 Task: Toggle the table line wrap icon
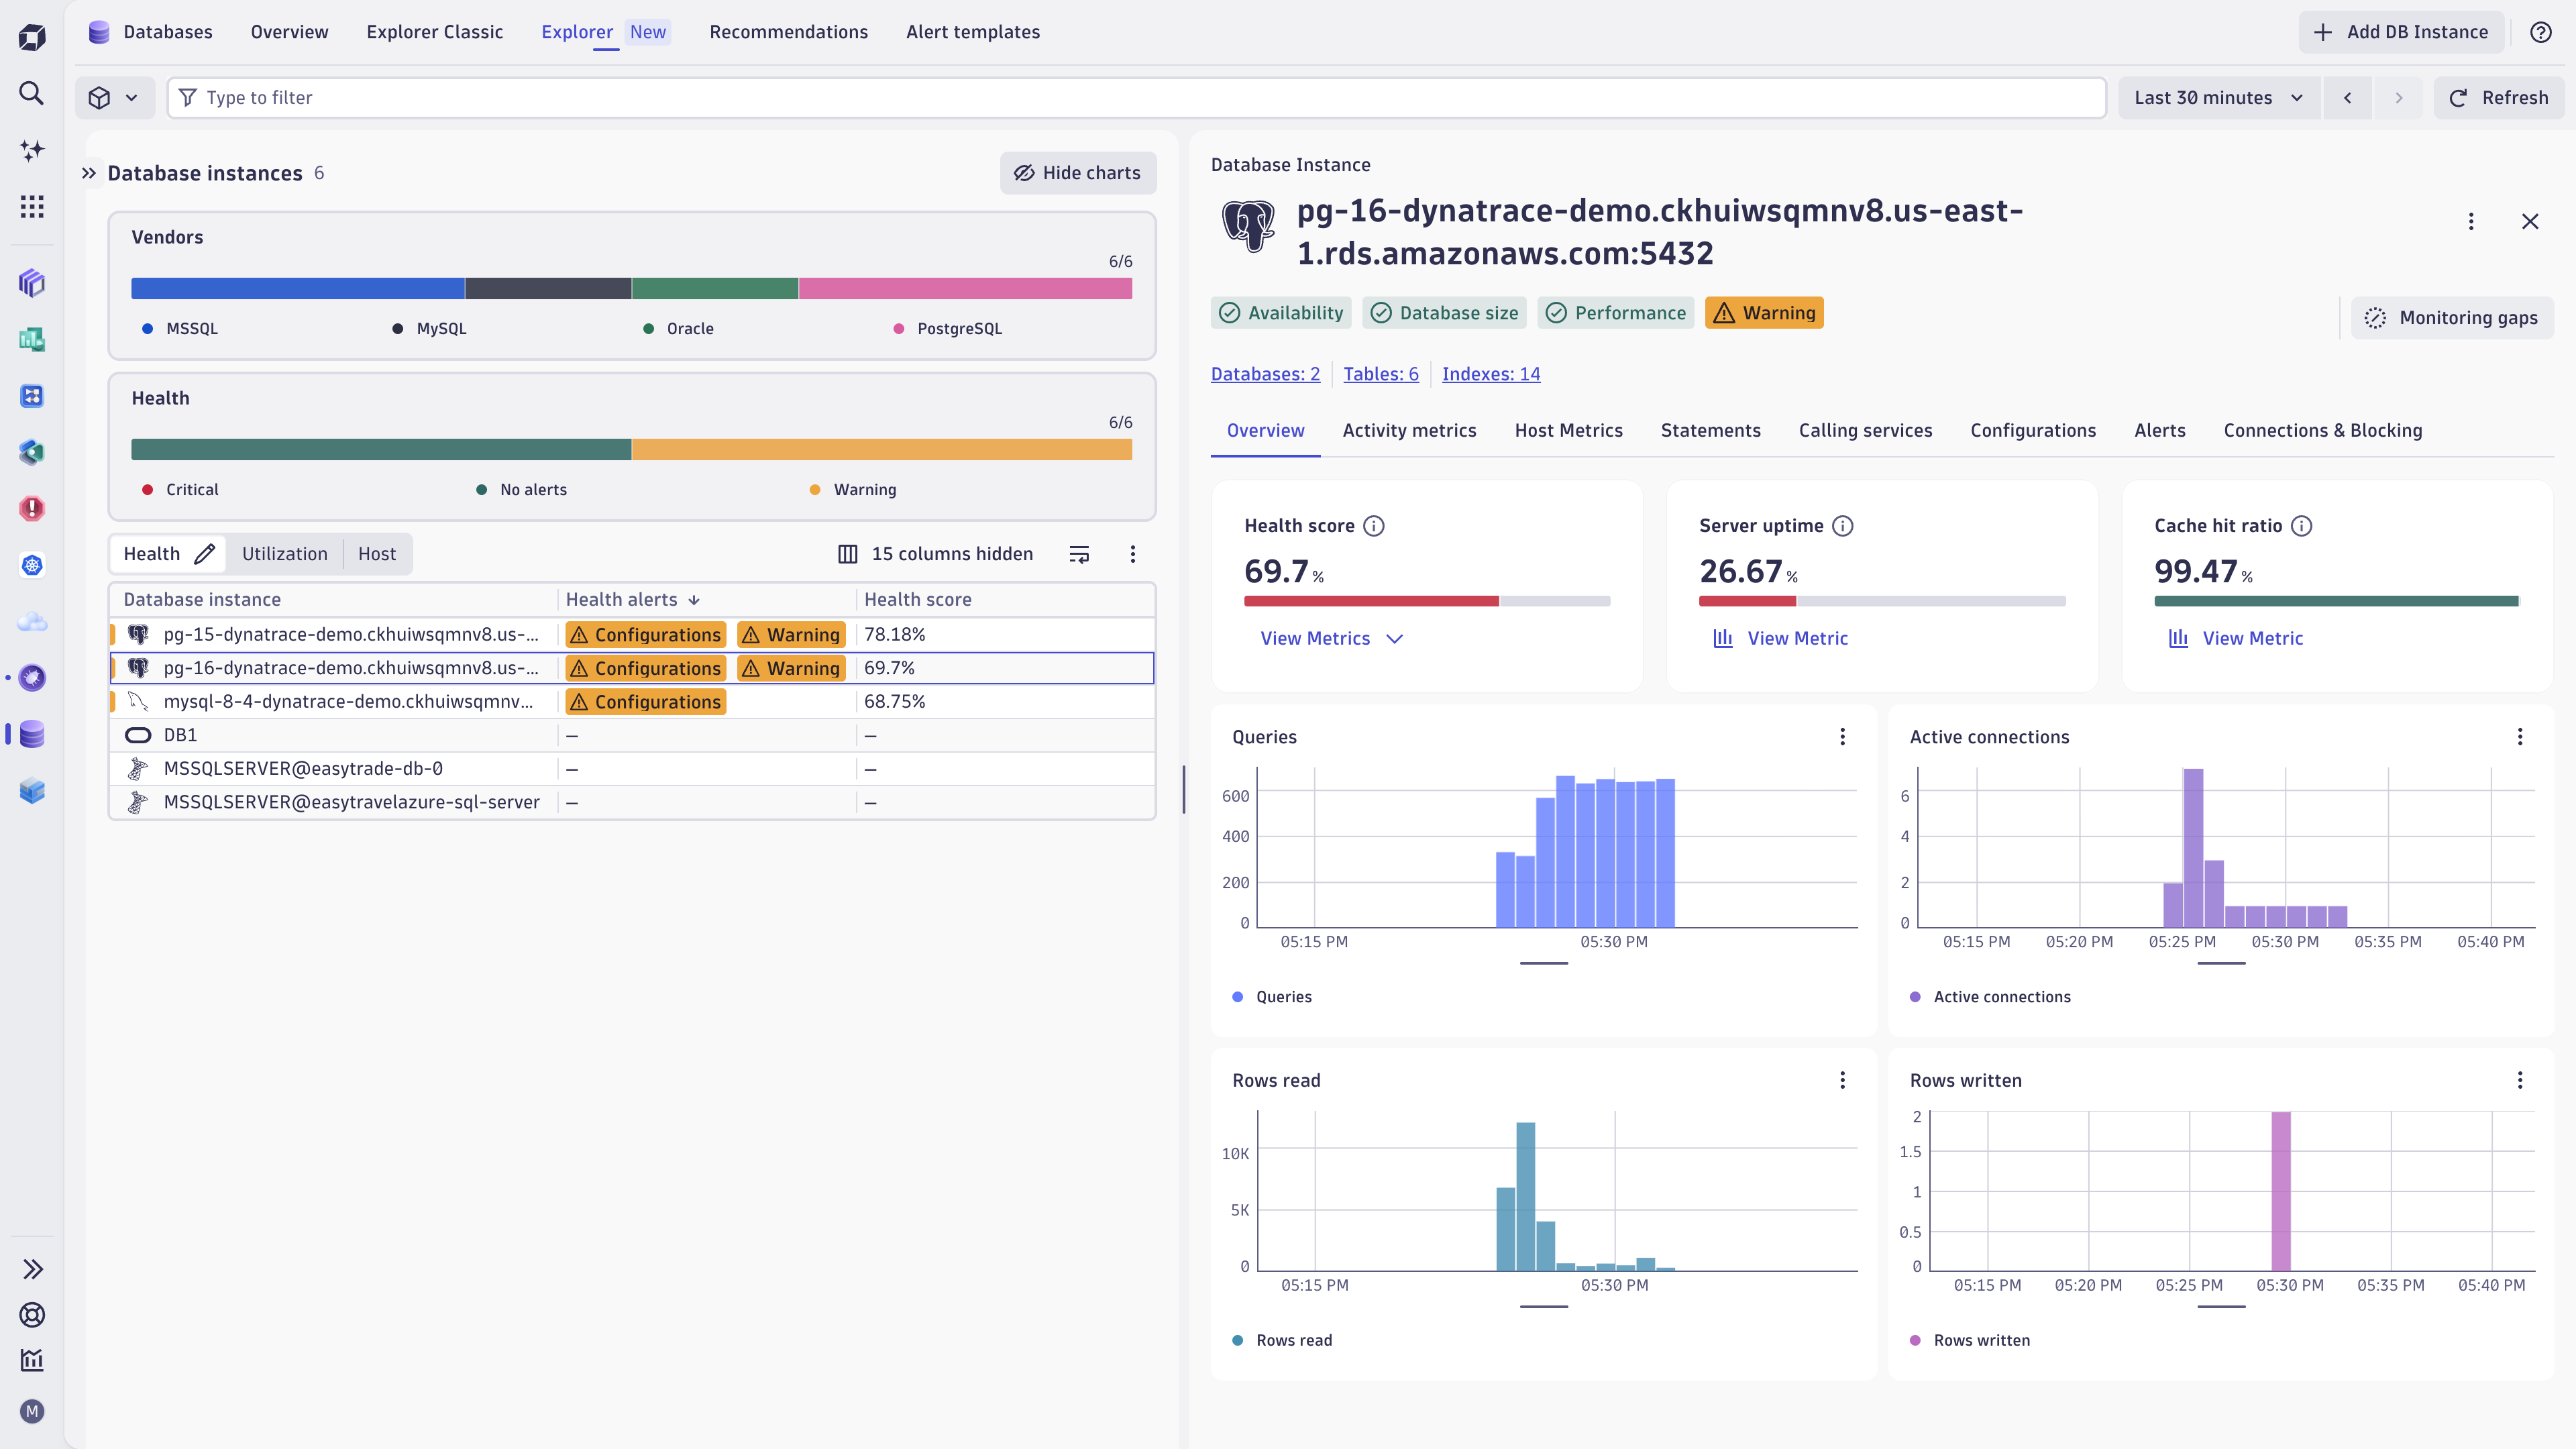click(x=1079, y=554)
